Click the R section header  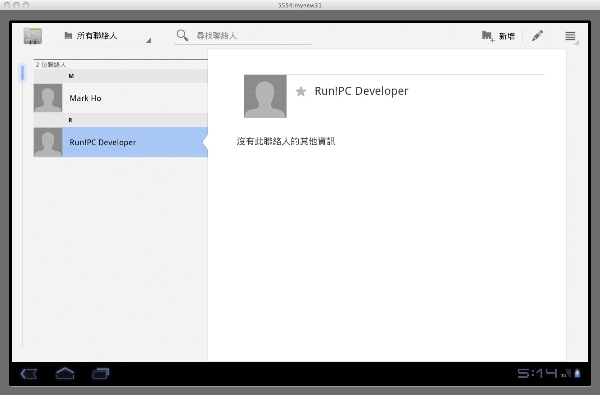click(x=121, y=120)
